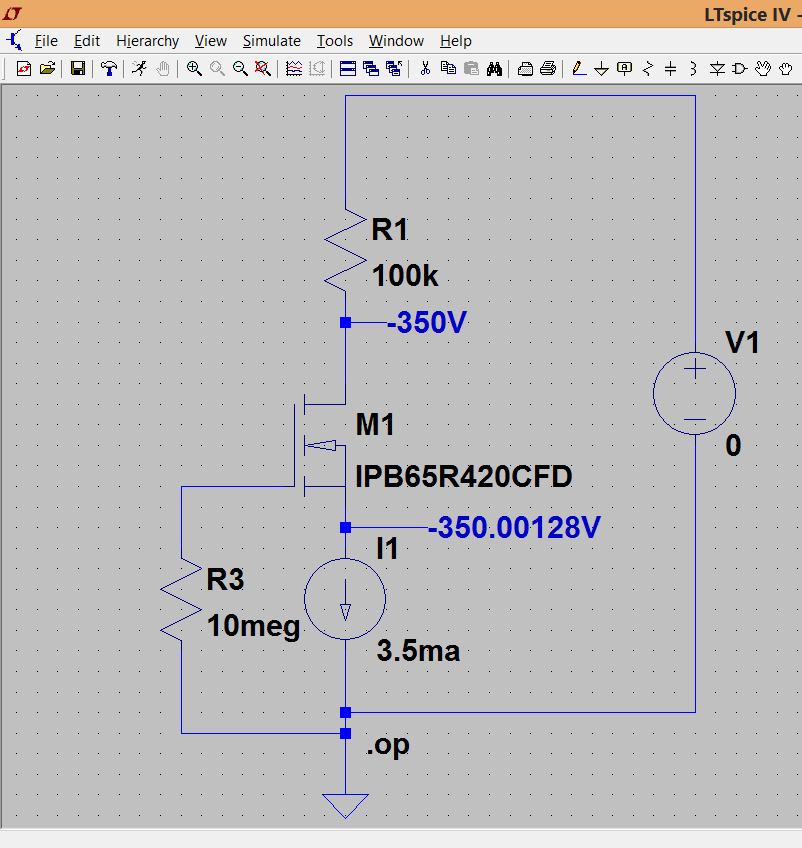Open a file with the folder icon
The width and height of the screenshot is (802, 848).
48,69
